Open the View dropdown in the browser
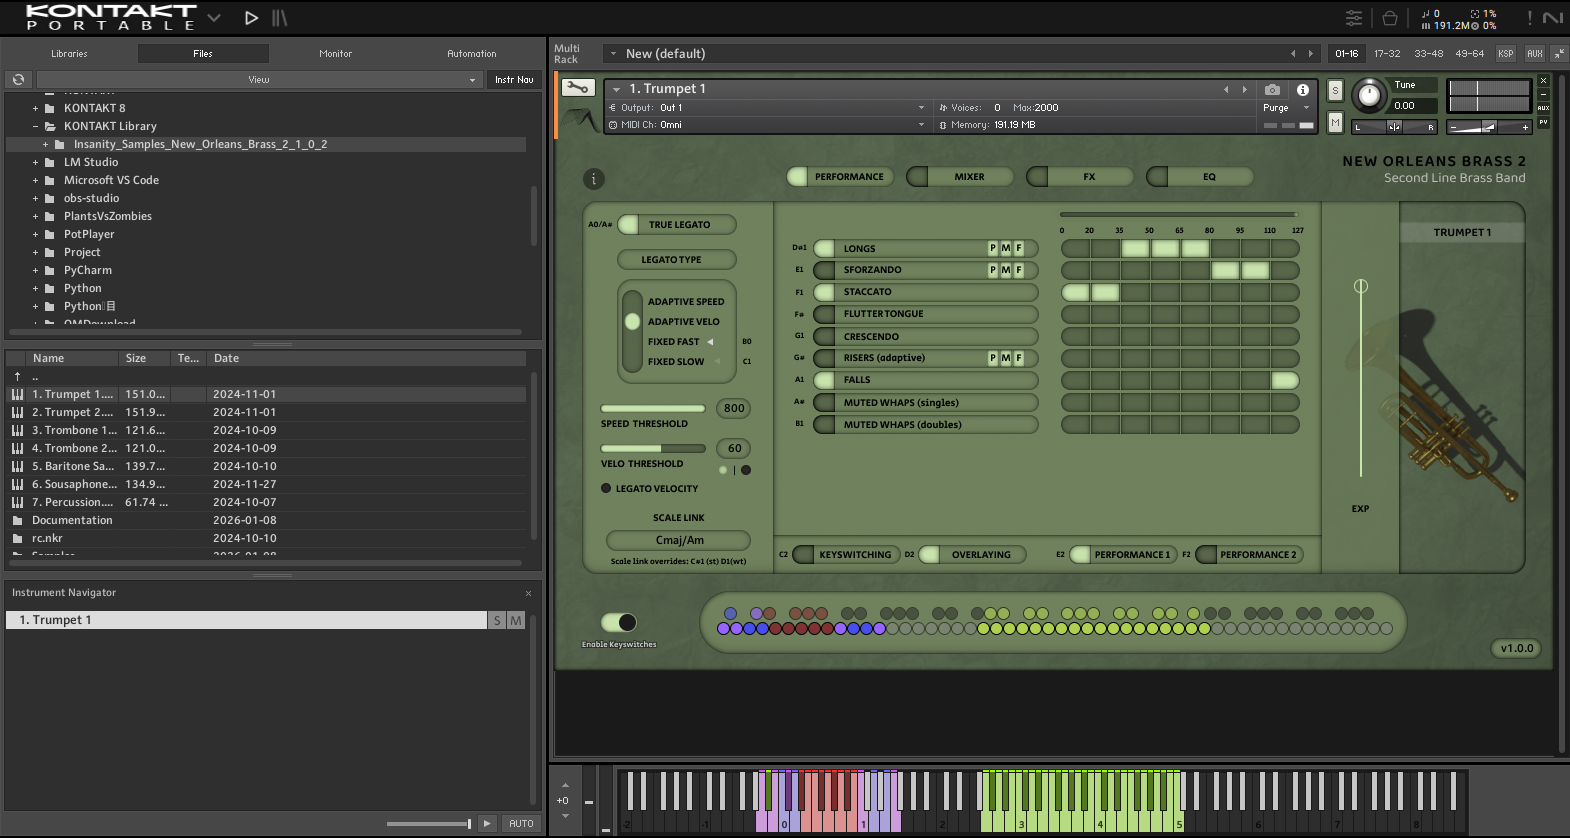The image size is (1570, 838). pos(258,80)
